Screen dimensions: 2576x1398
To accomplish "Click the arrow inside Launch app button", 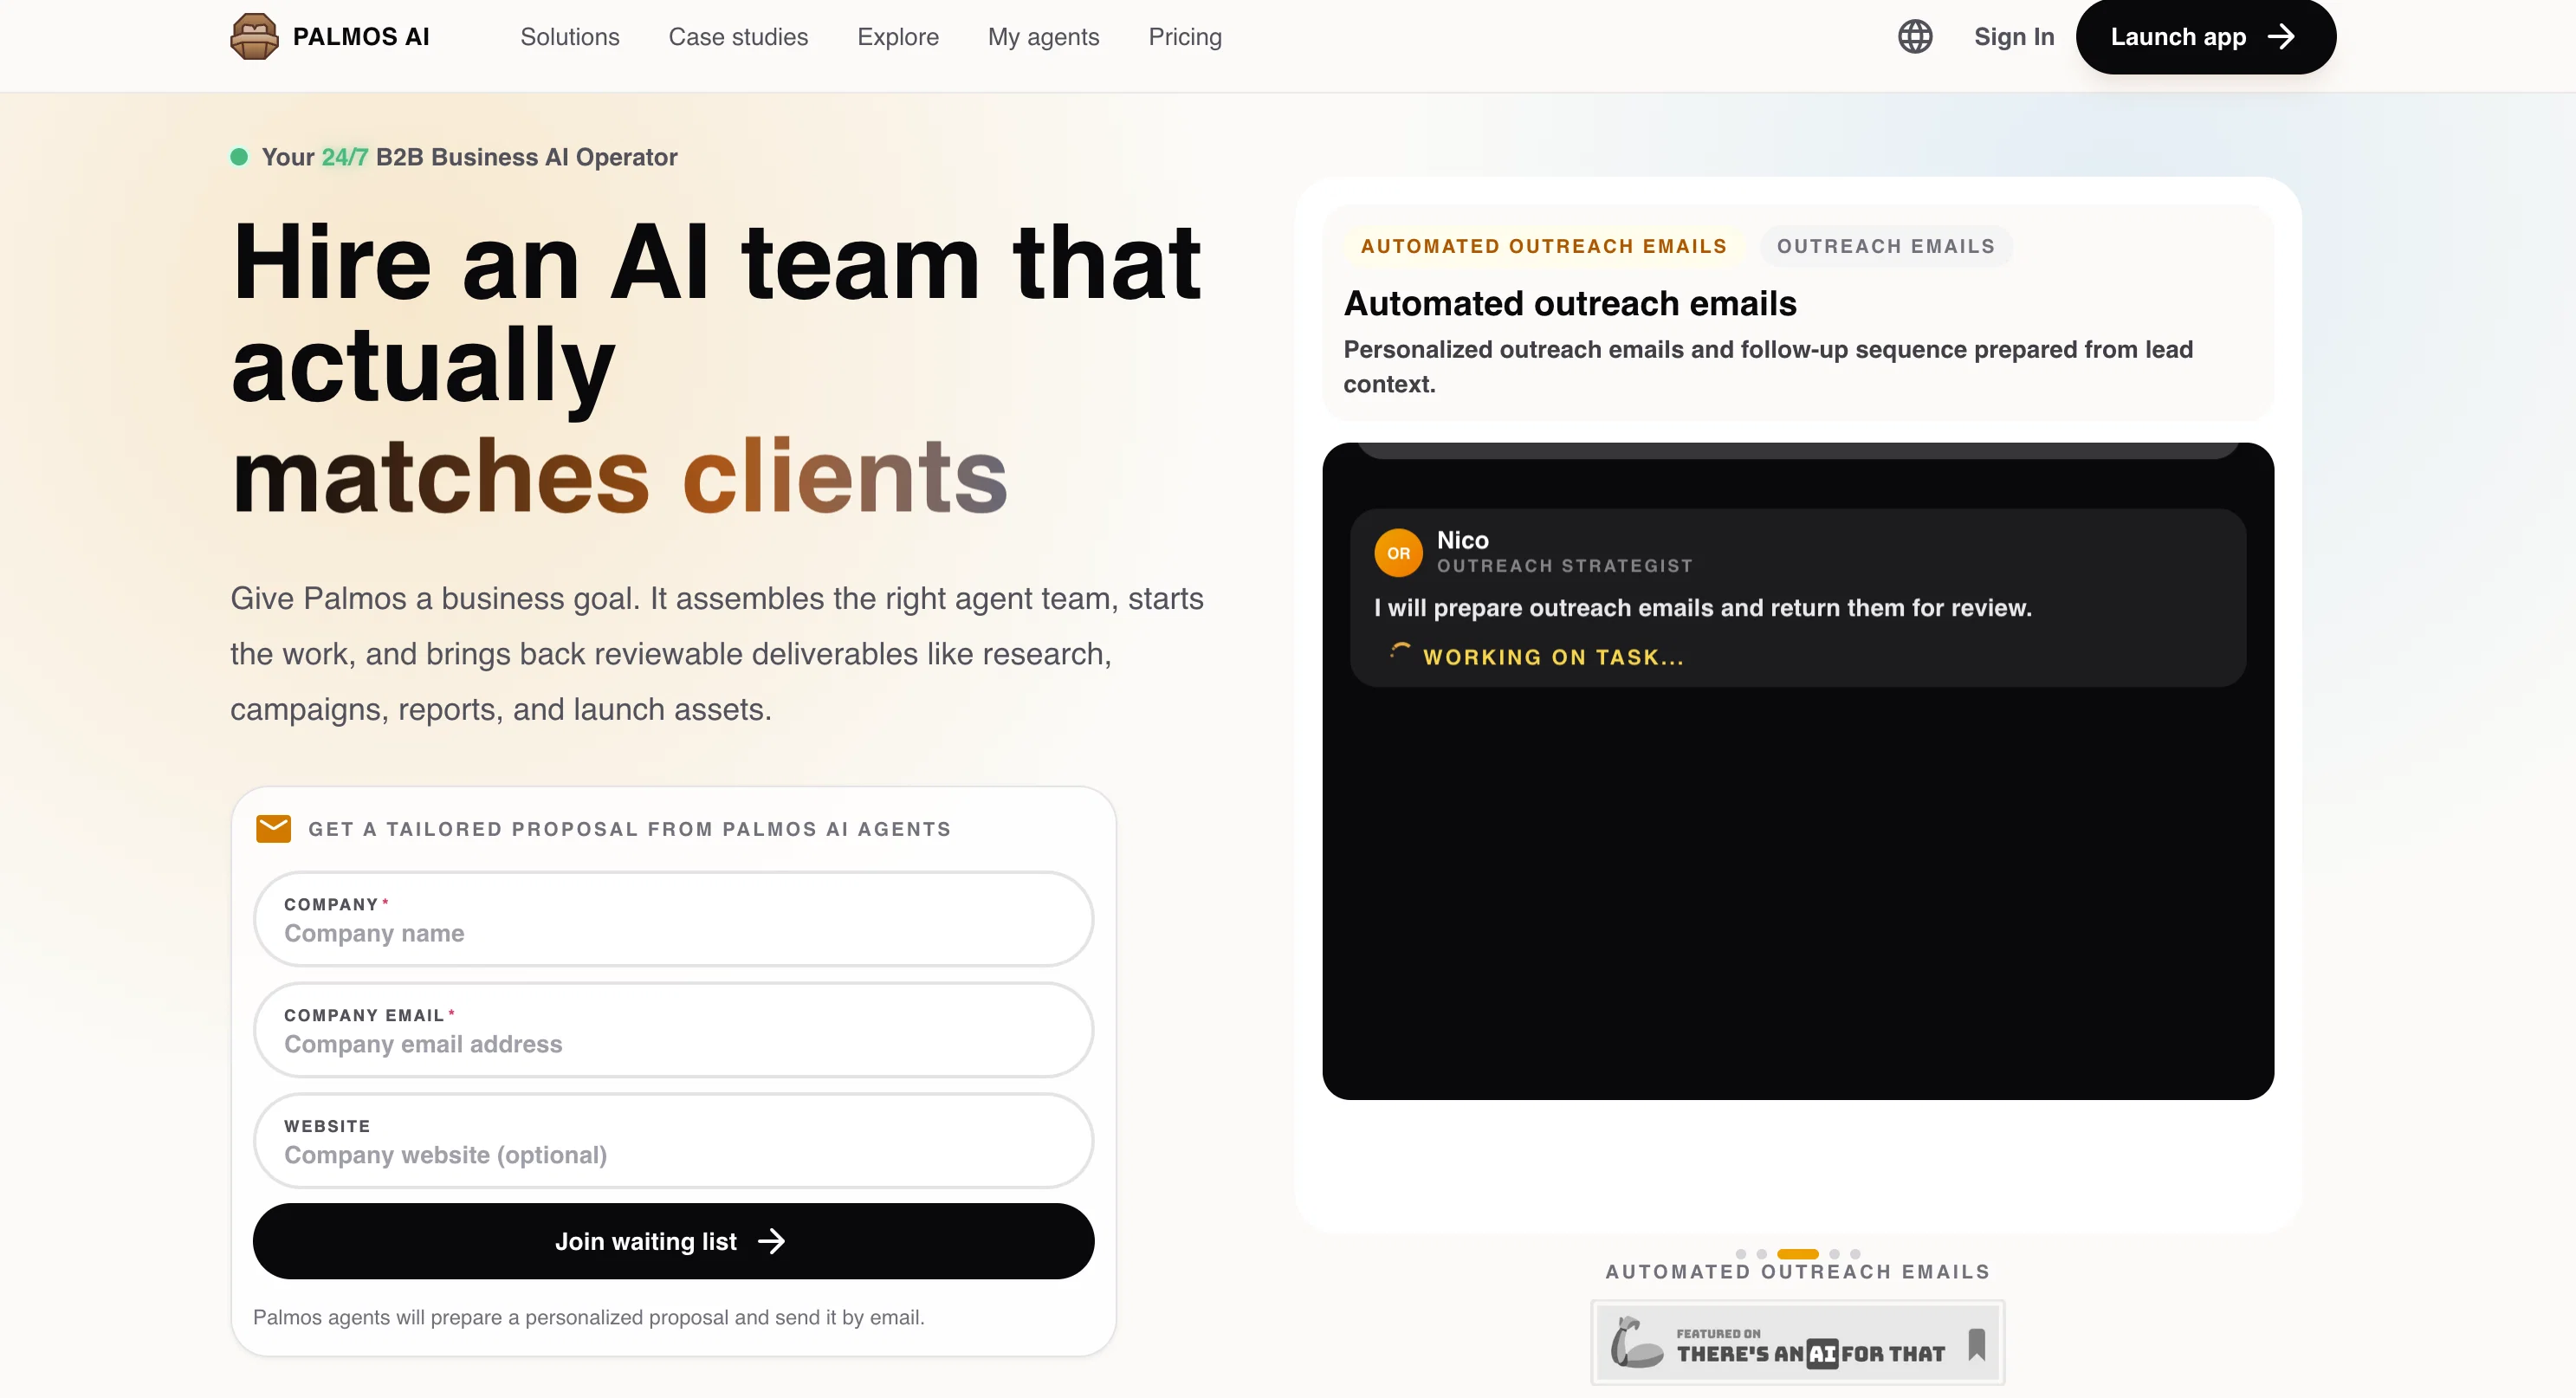I will pyautogui.click(x=2281, y=37).
